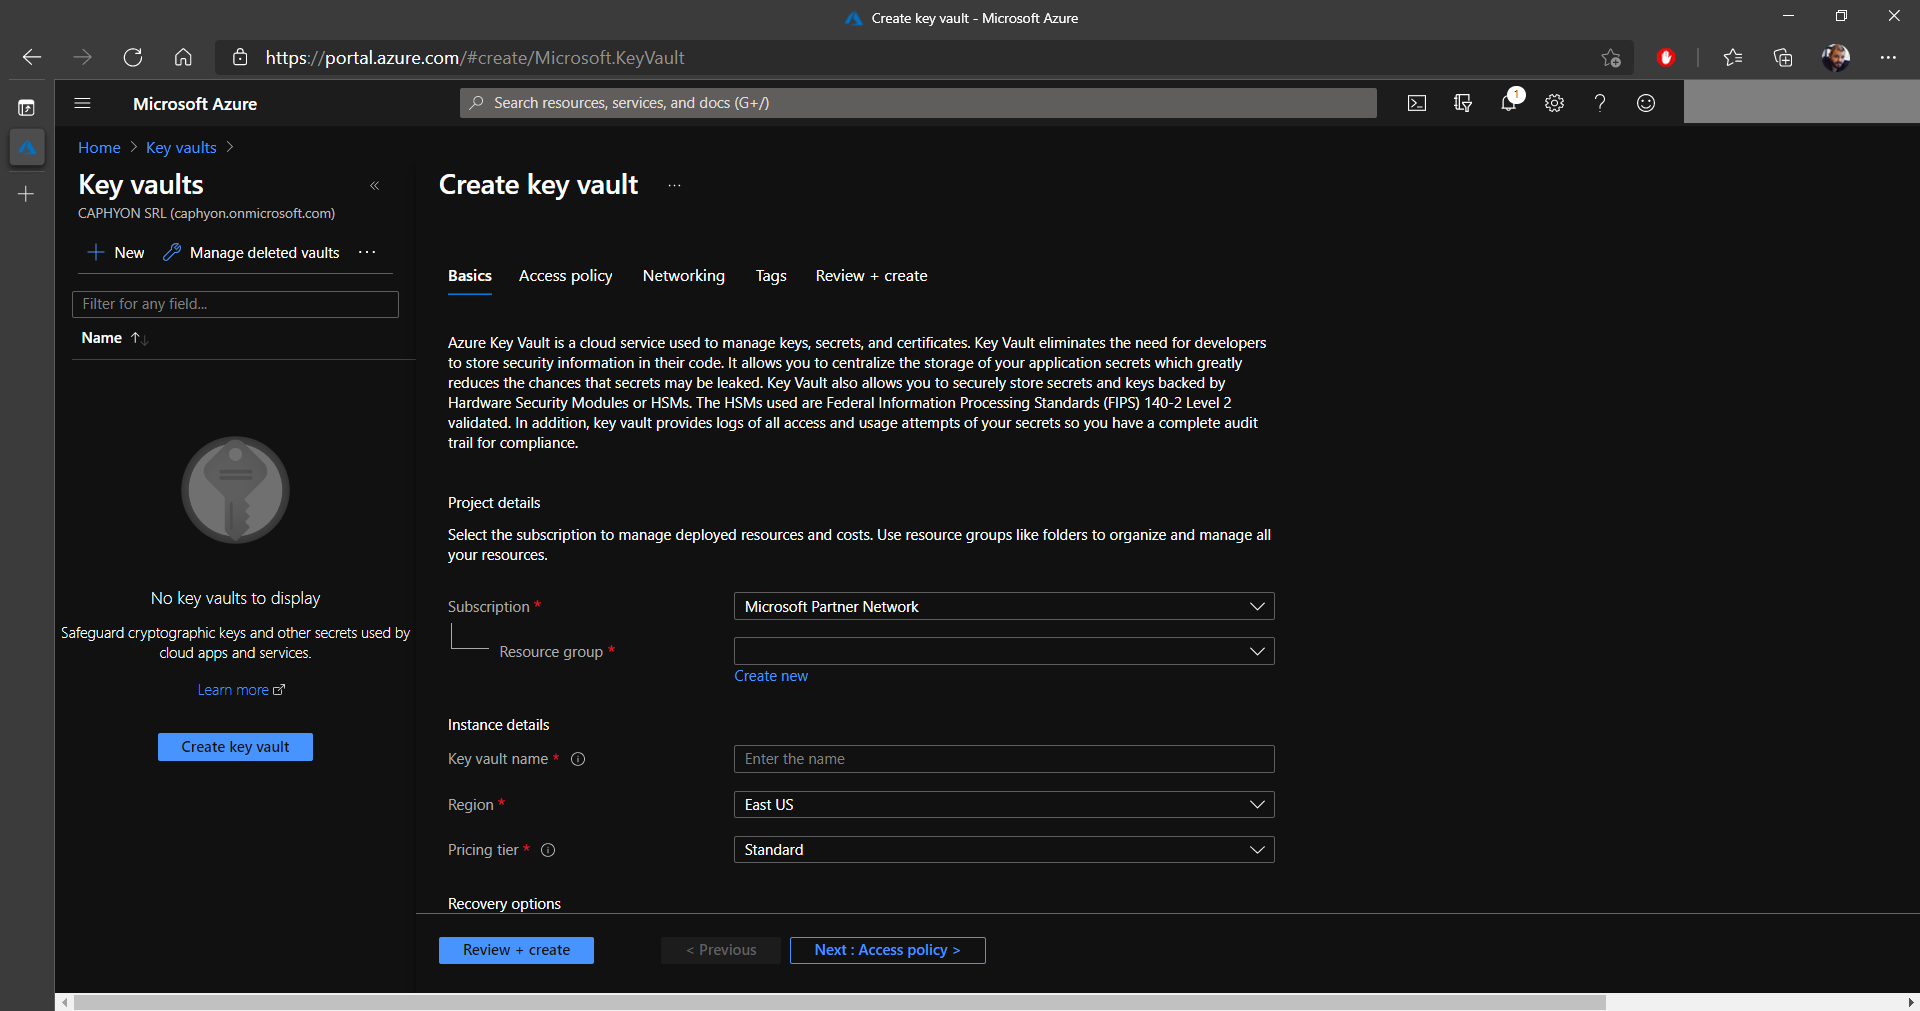Click Manage deleted vaults
This screenshot has width=1920, height=1011.
[251, 252]
